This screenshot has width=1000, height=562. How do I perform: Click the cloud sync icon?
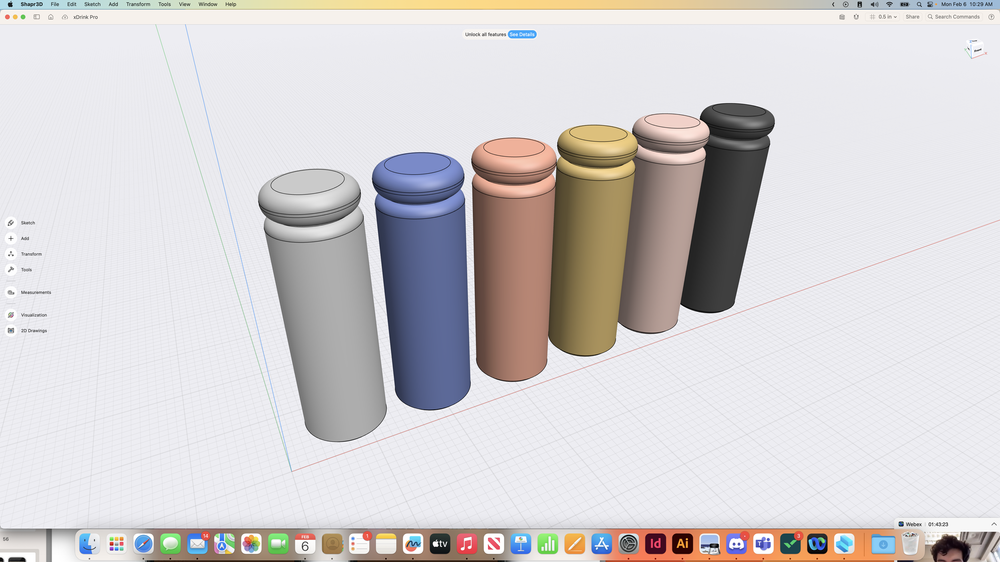coord(65,17)
